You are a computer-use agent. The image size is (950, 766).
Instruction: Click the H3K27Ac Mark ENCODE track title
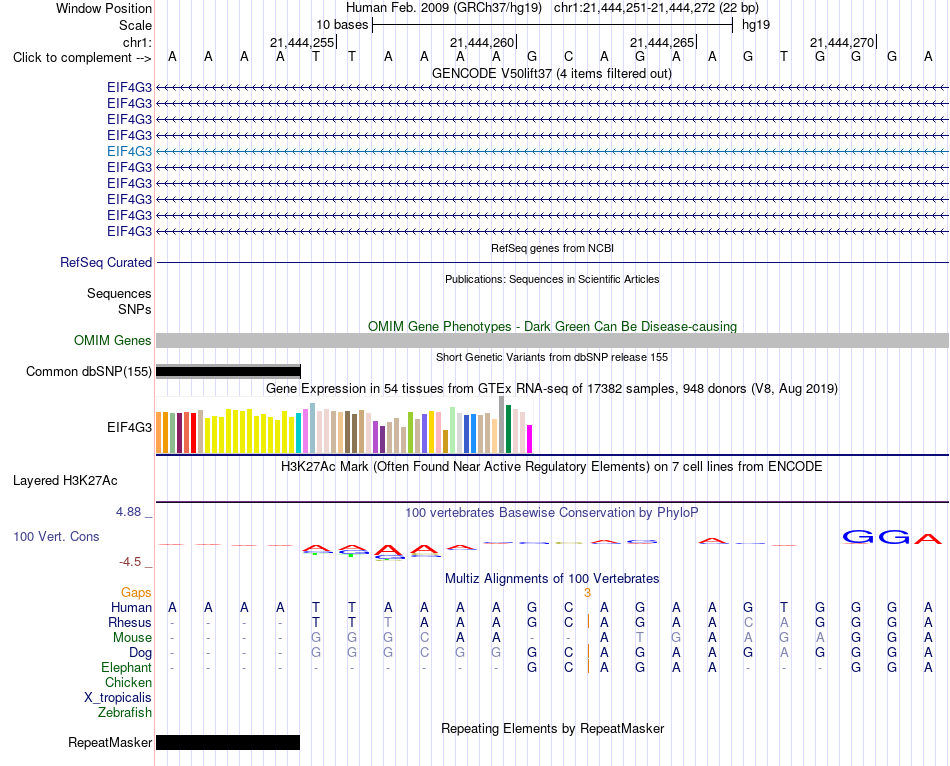click(x=552, y=467)
